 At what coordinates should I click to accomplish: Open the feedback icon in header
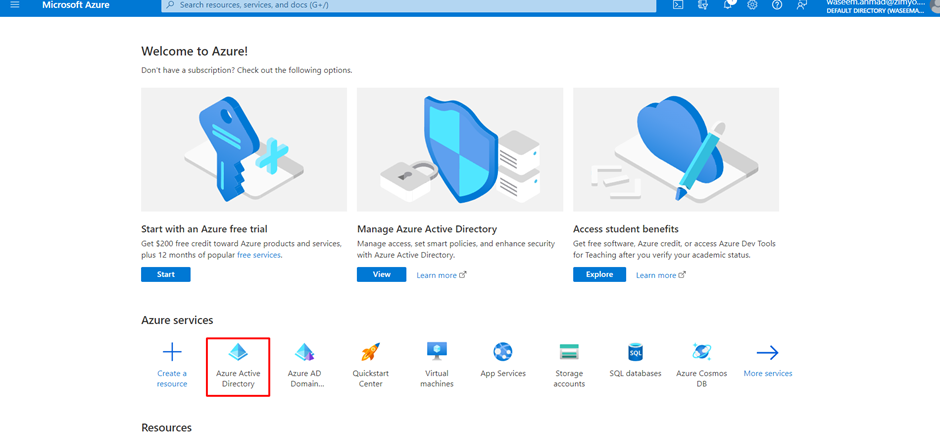pyautogui.click(x=802, y=5)
